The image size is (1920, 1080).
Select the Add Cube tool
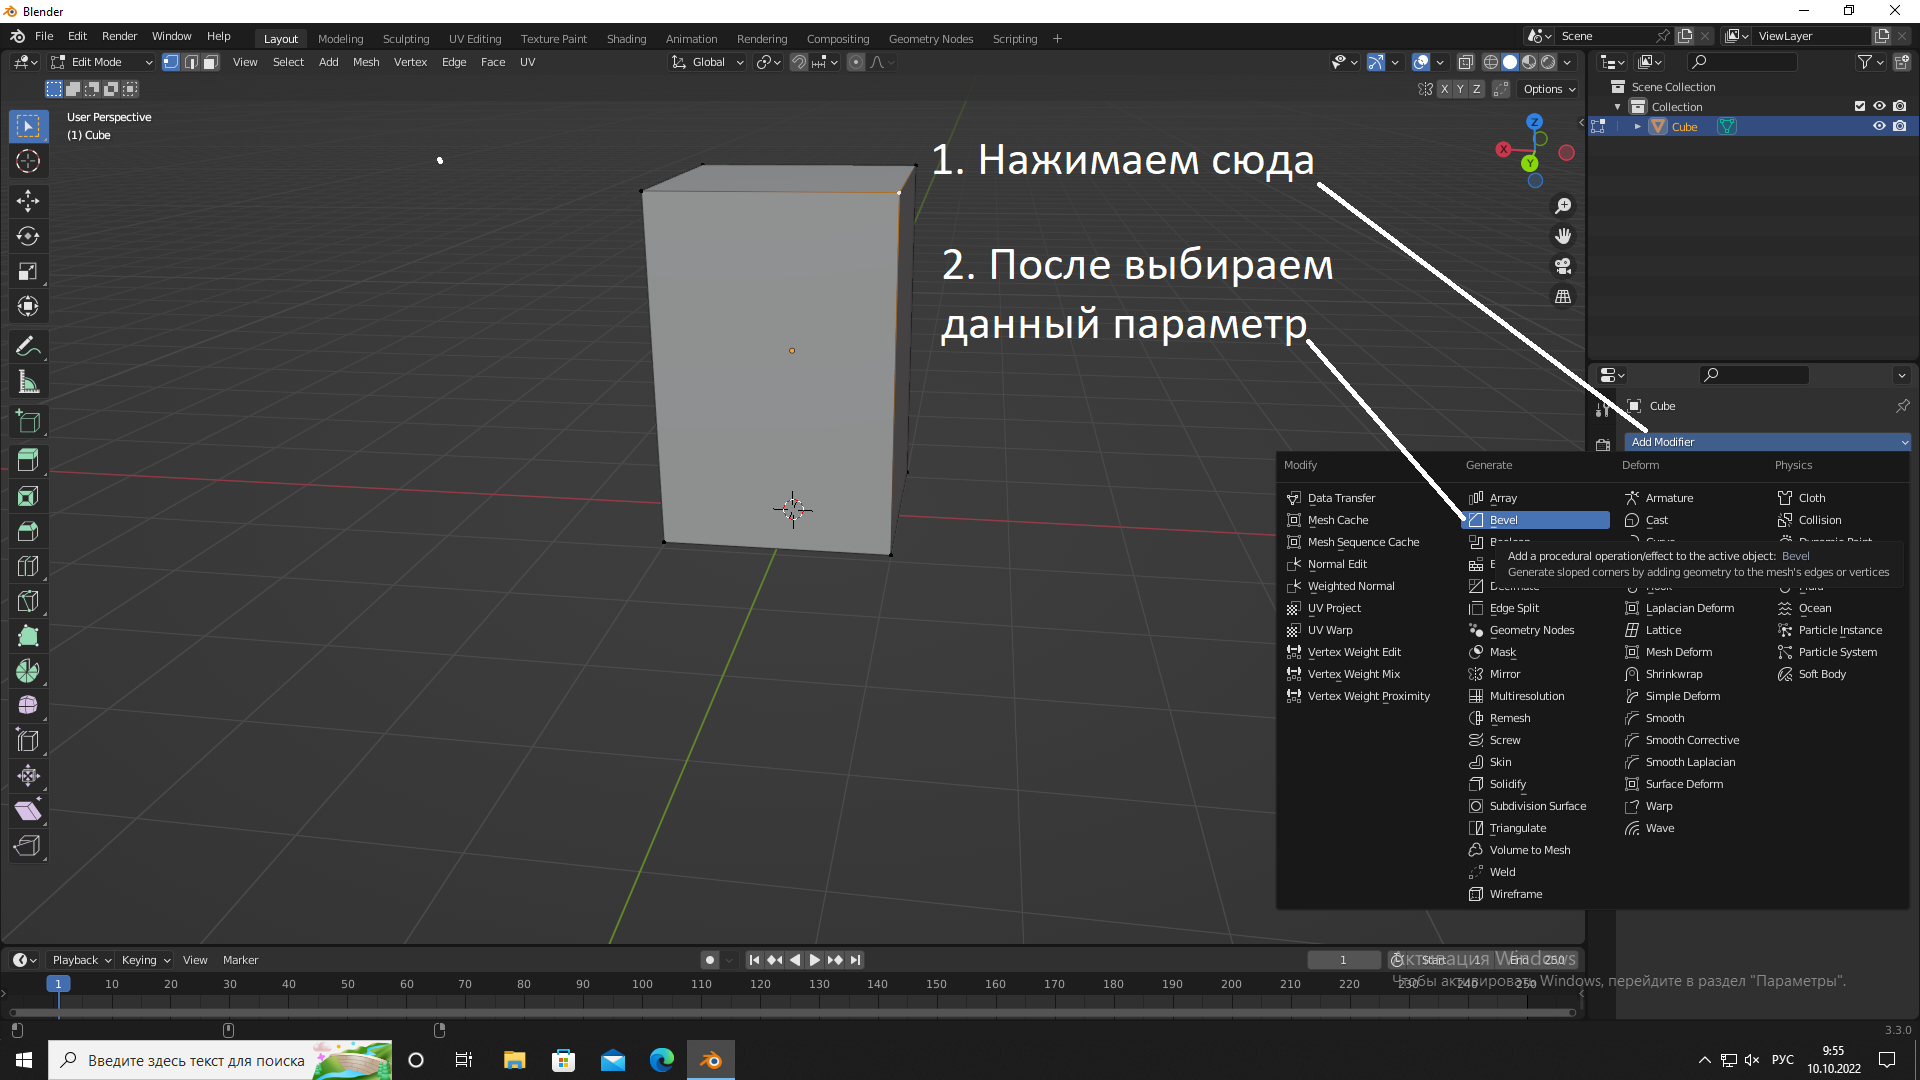click(28, 422)
